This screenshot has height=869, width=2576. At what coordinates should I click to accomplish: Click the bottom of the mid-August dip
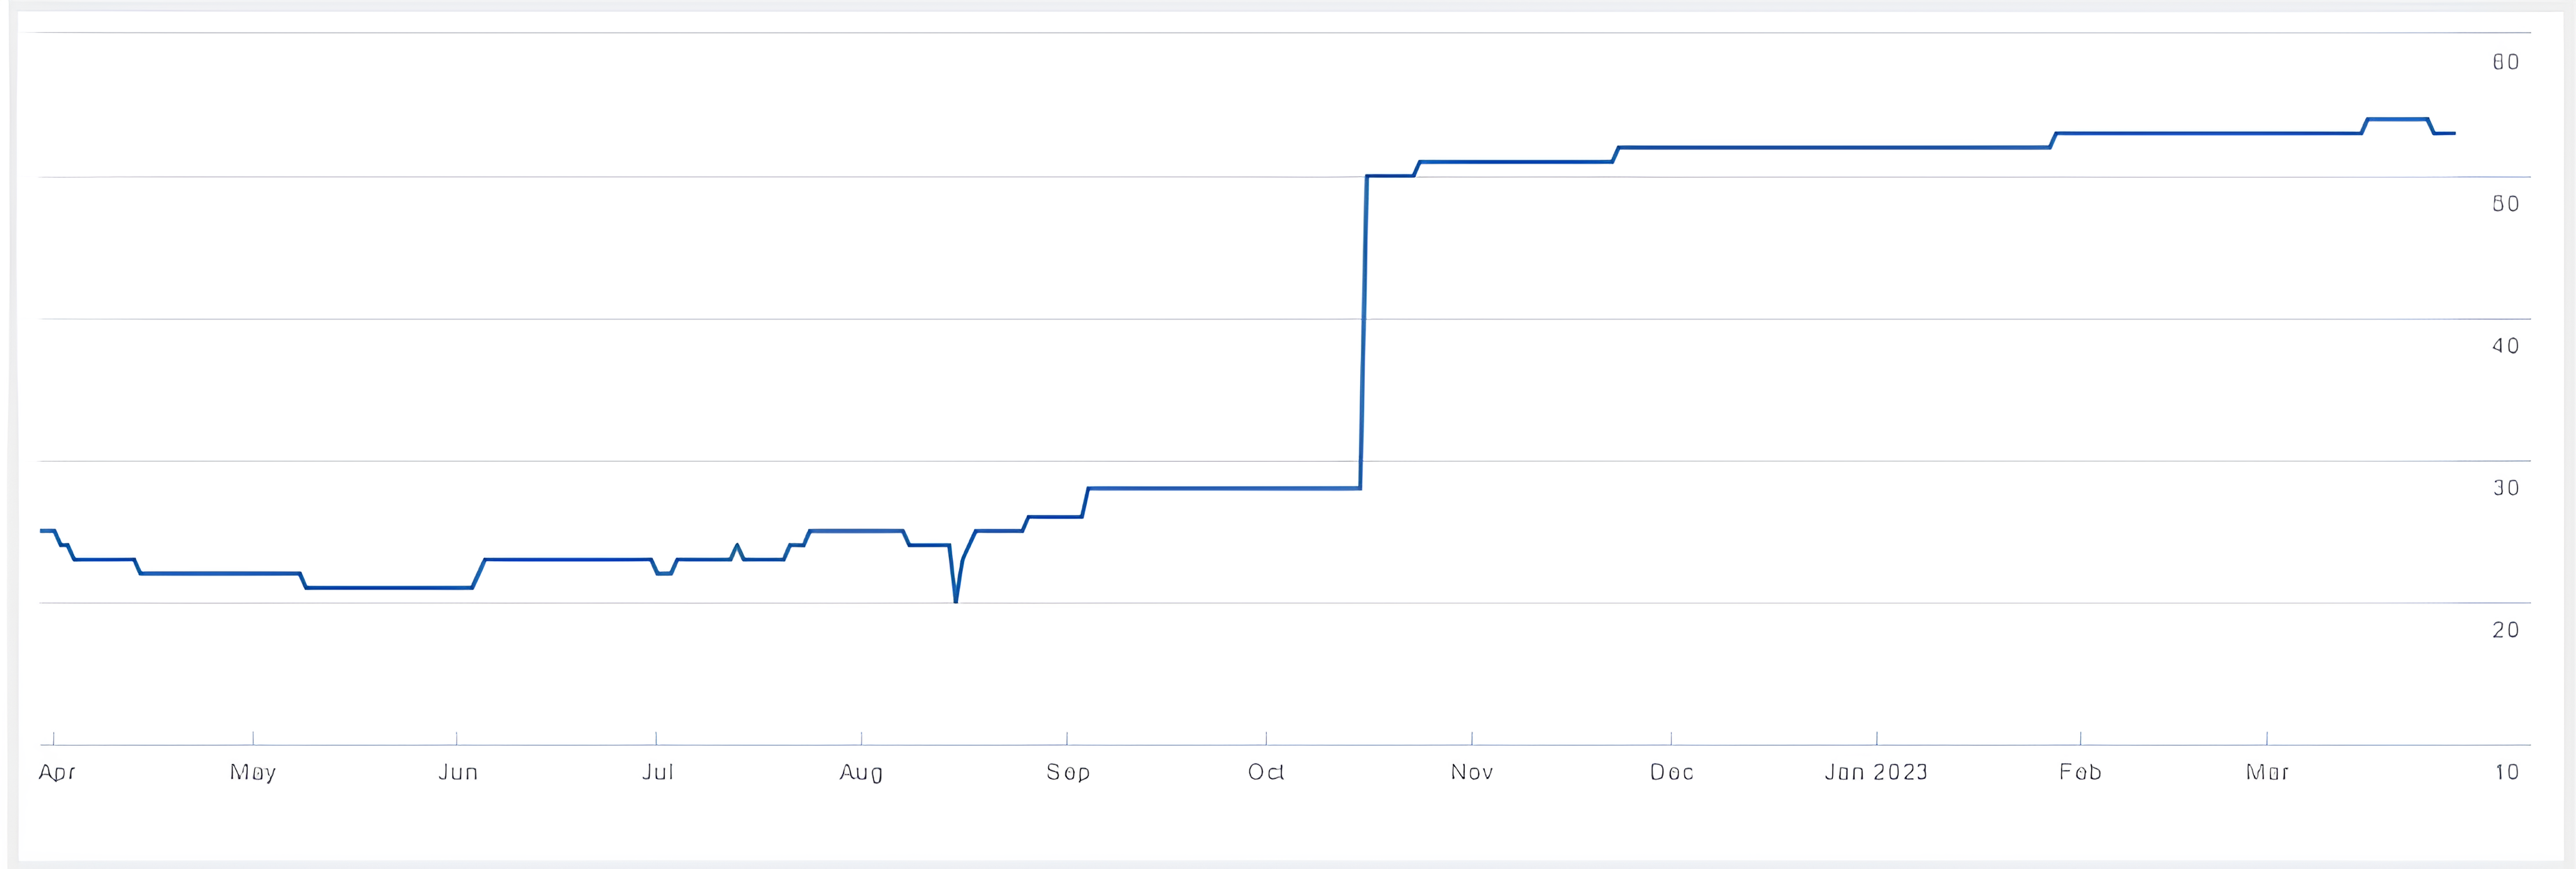[956, 601]
